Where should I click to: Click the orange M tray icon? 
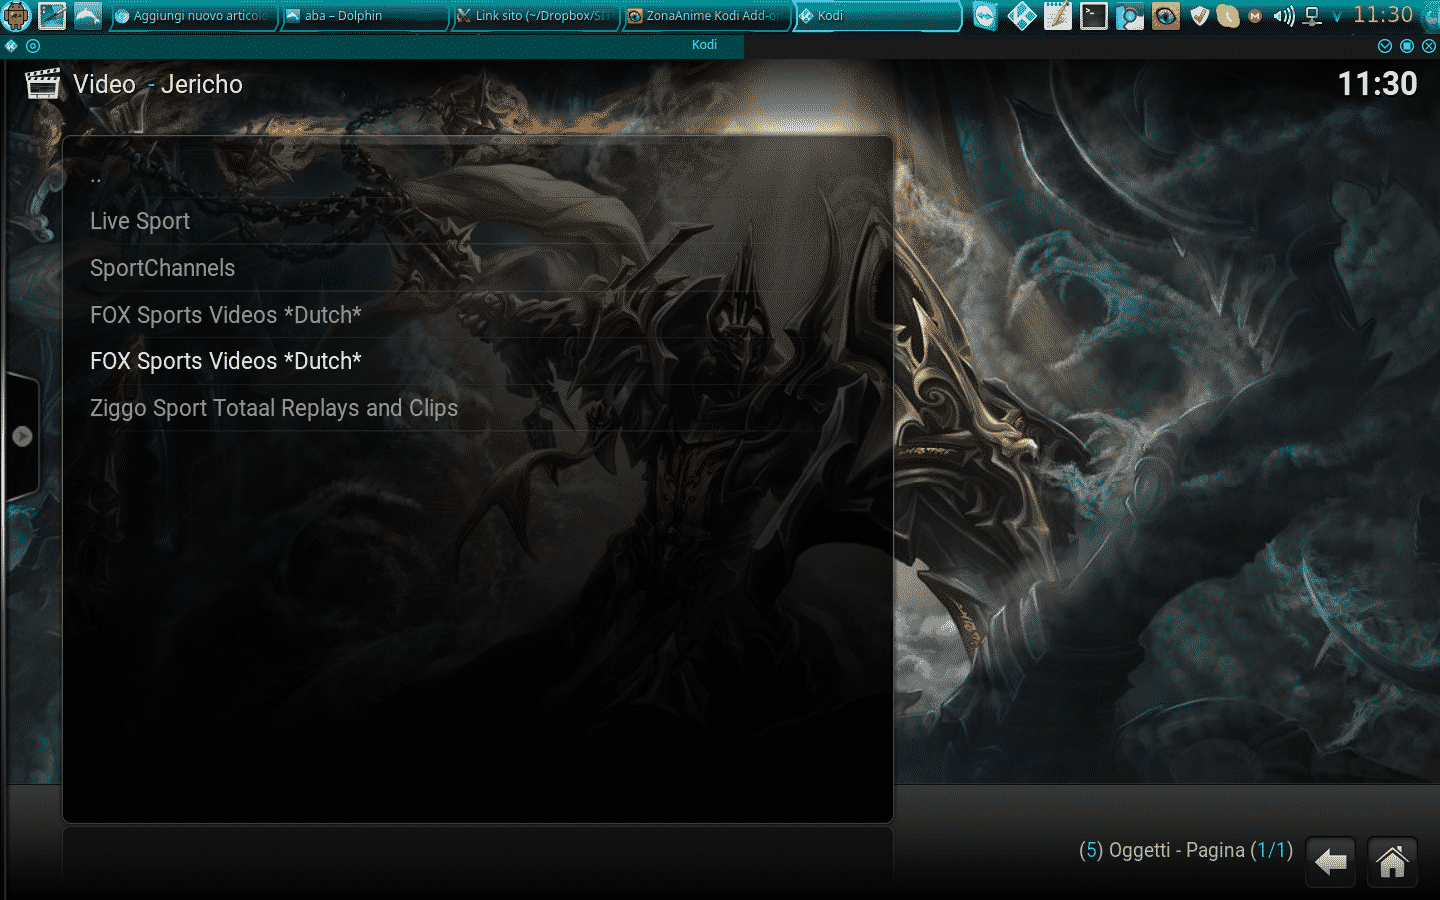point(1255,16)
